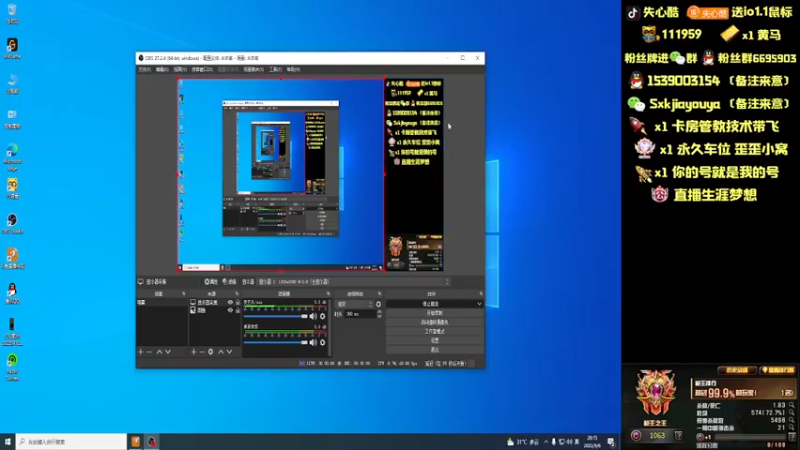Increase transition duration with up stepper
800x450 pixels.
point(379,312)
